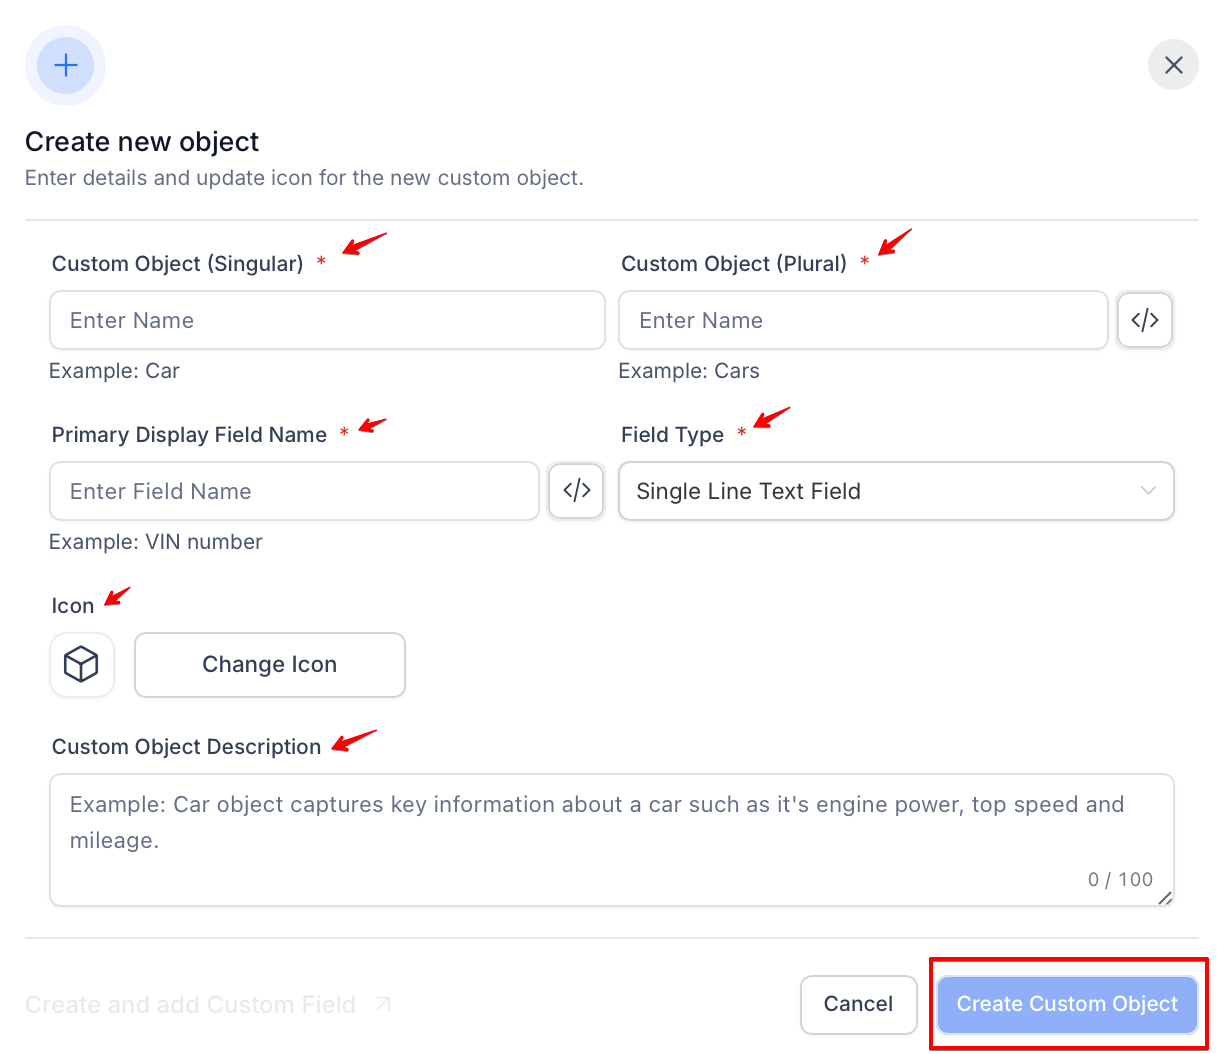Click the arrow icon next to Create and add Custom Field
This screenshot has height=1054, width=1224.
tap(383, 1004)
